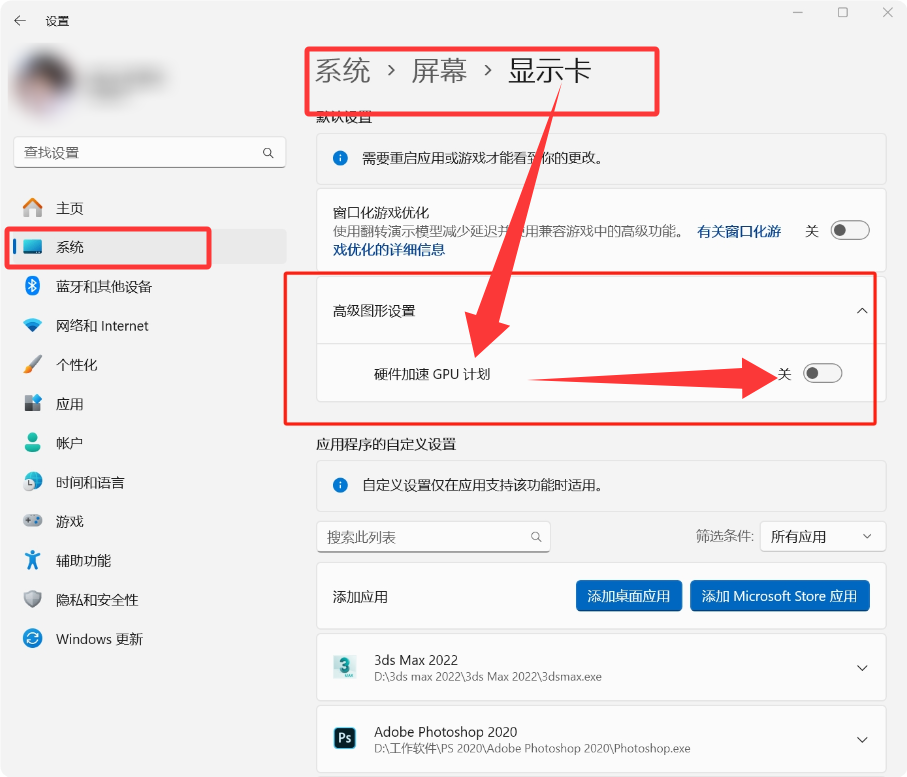This screenshot has height=777, width=907.
Task: Click the Gaming controller icon in sidebar
Action: (33, 521)
